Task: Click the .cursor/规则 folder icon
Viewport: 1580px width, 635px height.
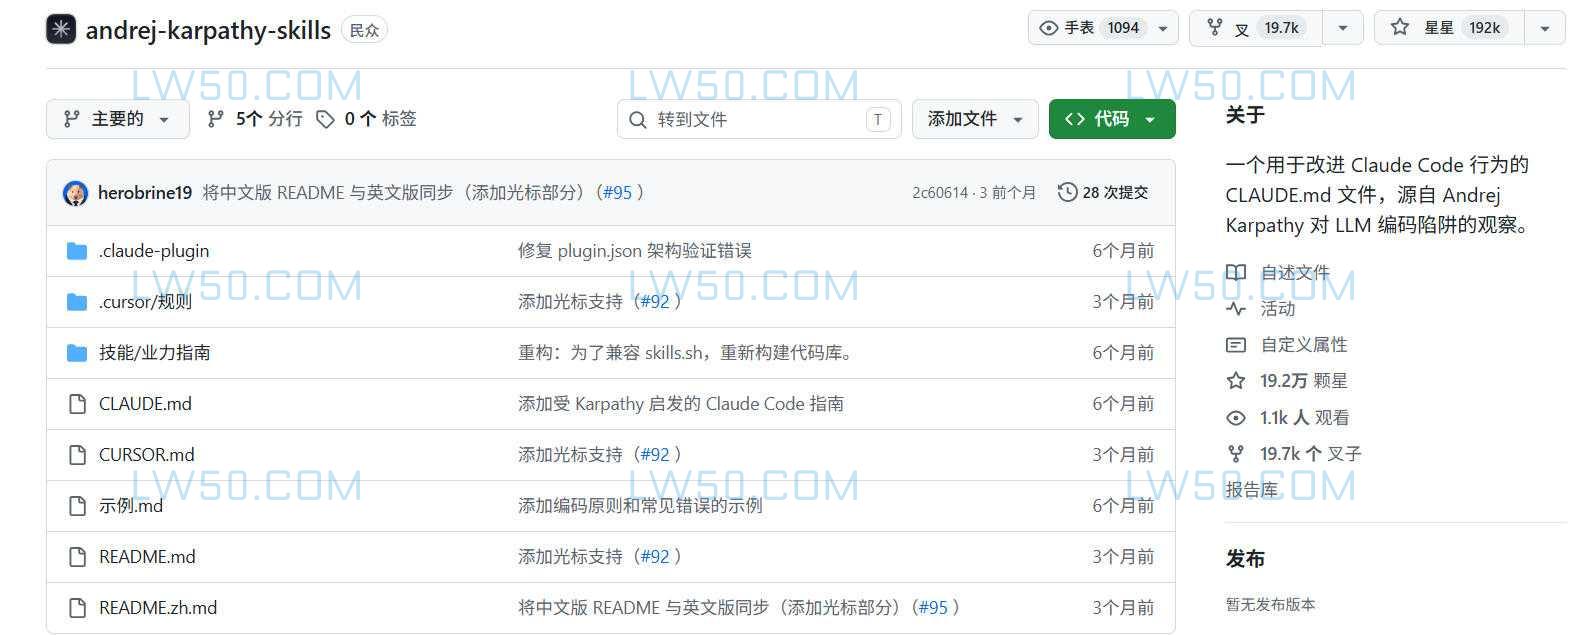Action: click(77, 302)
